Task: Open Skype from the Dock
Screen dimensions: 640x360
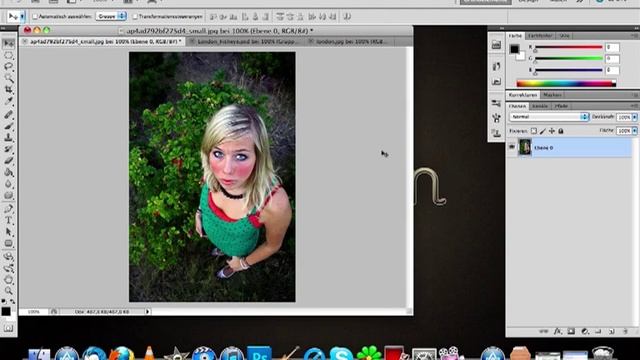Action: pyautogui.click(x=341, y=353)
